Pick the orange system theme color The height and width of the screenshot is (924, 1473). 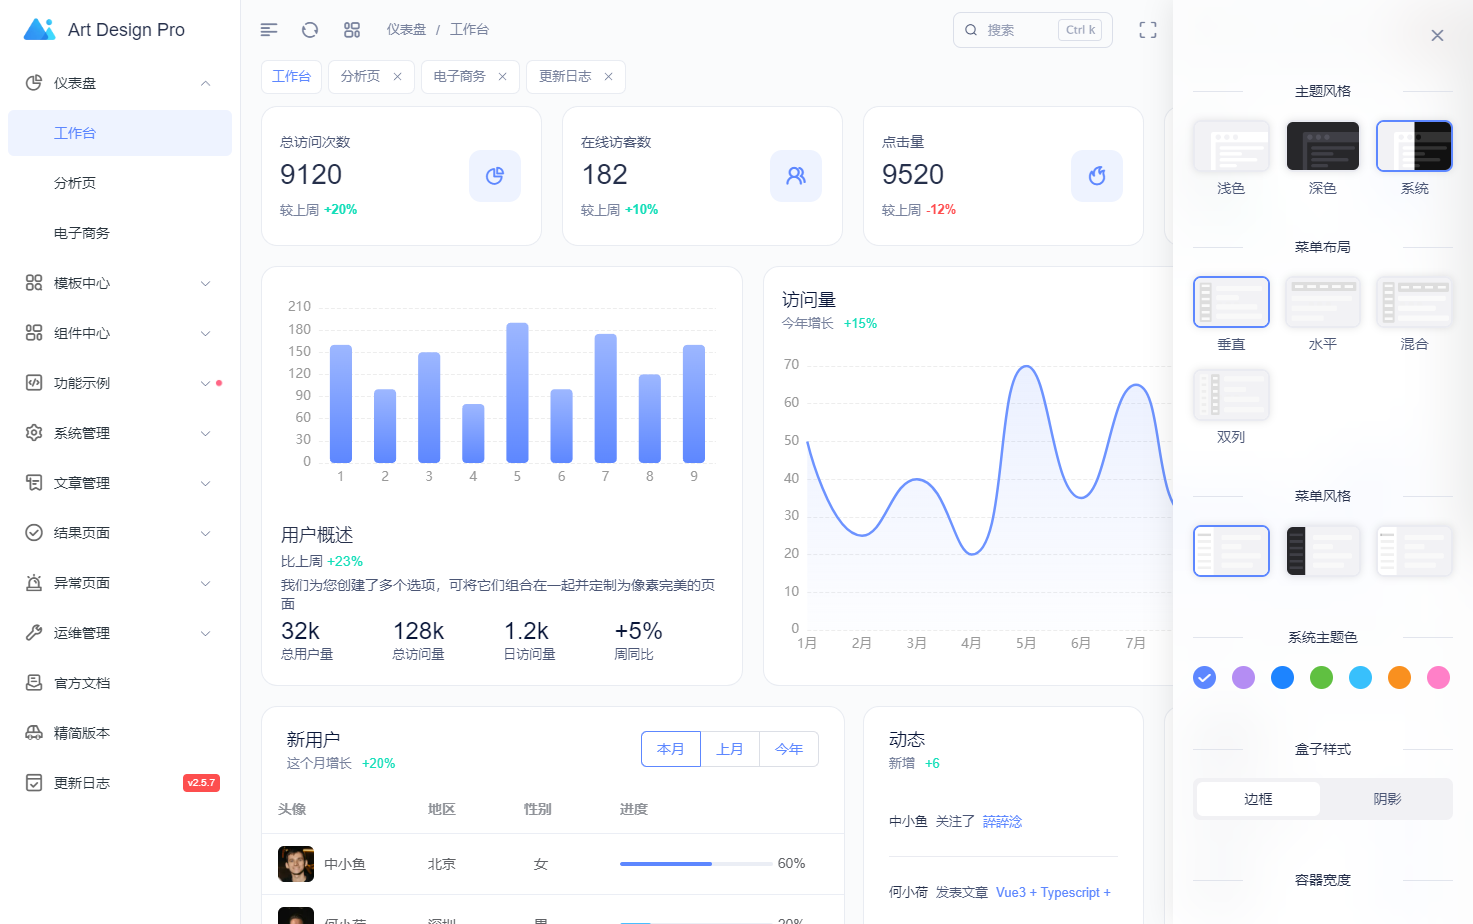1399,678
